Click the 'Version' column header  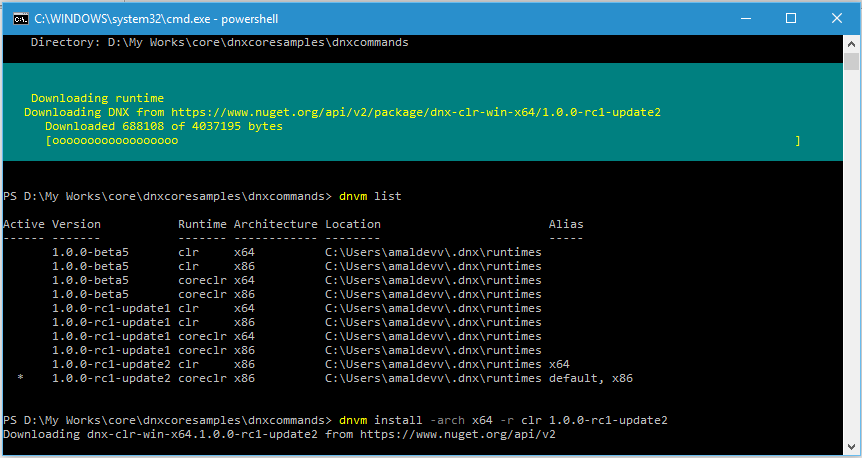[x=76, y=224]
